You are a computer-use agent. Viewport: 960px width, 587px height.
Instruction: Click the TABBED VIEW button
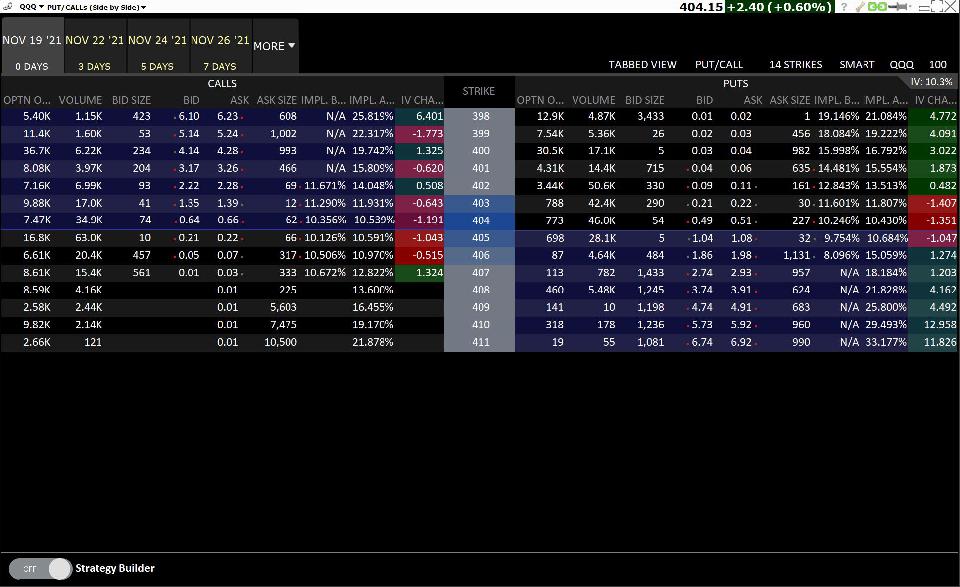[642, 64]
